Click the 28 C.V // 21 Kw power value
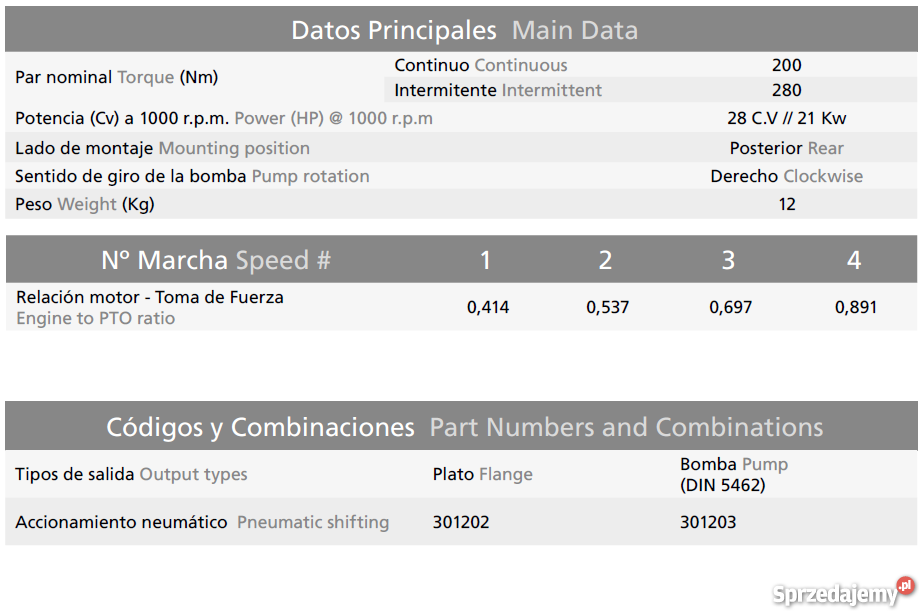 click(x=786, y=118)
